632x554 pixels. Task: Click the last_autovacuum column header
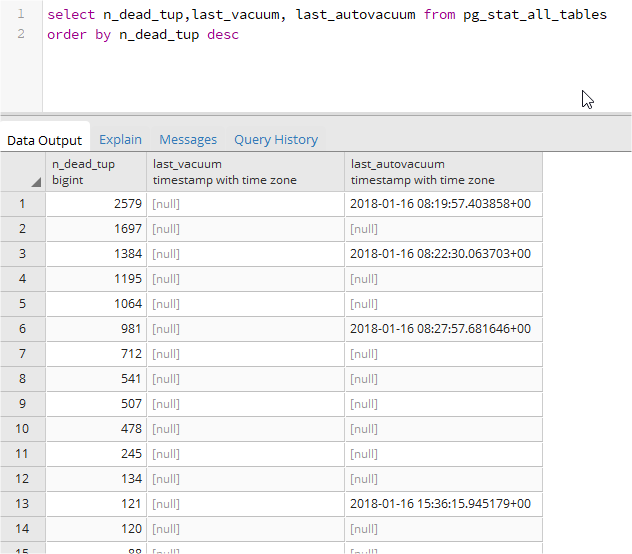tap(443, 171)
